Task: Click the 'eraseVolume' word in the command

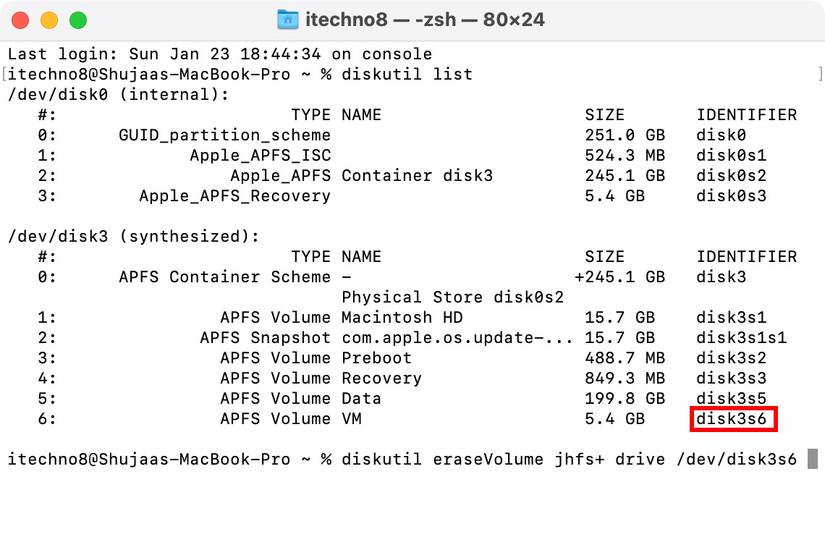Action: [x=488, y=459]
